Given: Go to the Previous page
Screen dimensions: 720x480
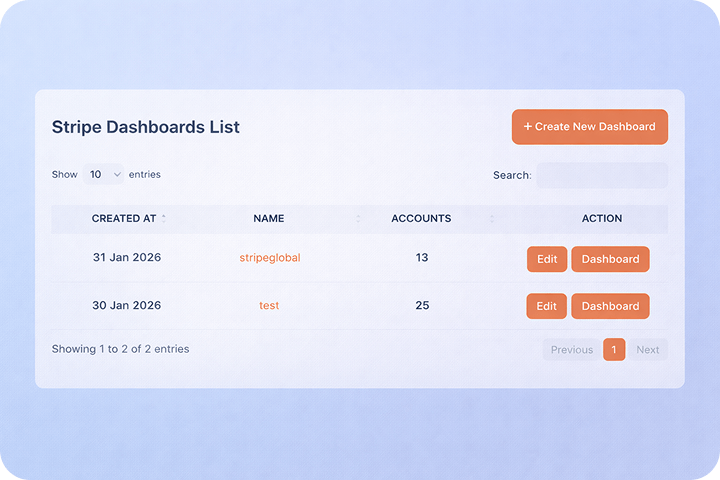Looking at the screenshot, I should point(572,350).
